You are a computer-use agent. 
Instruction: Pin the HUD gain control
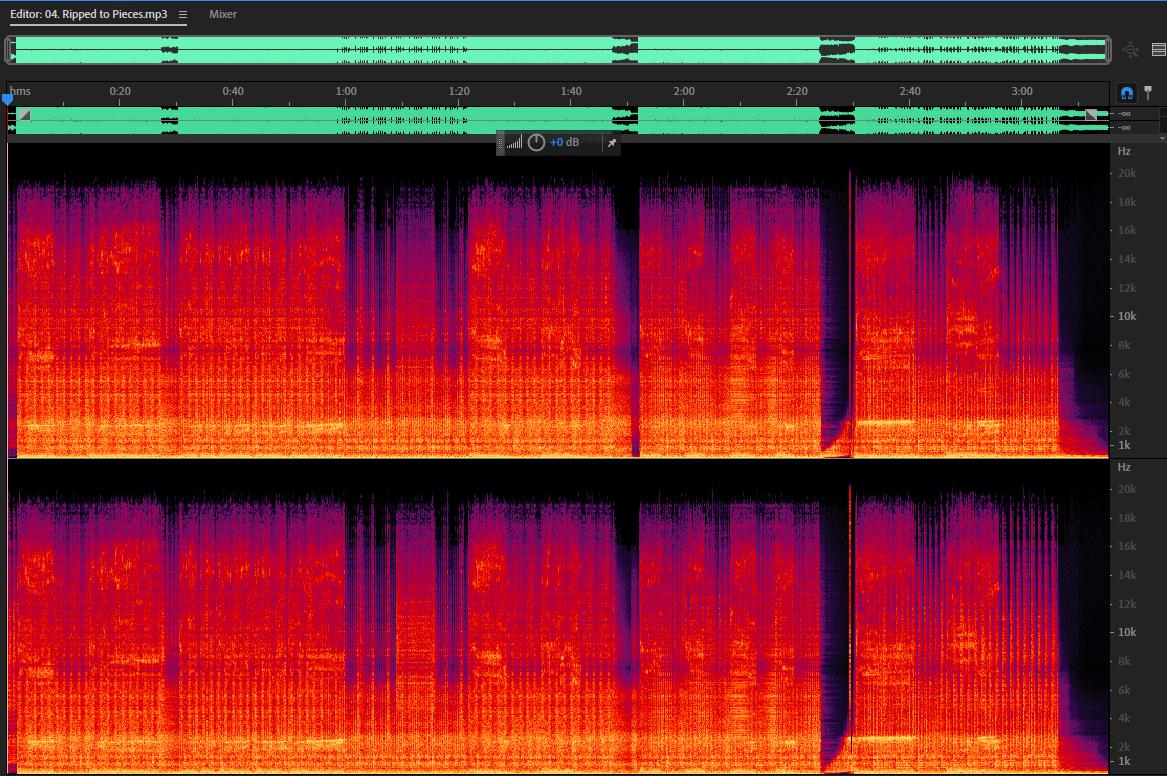coord(611,143)
